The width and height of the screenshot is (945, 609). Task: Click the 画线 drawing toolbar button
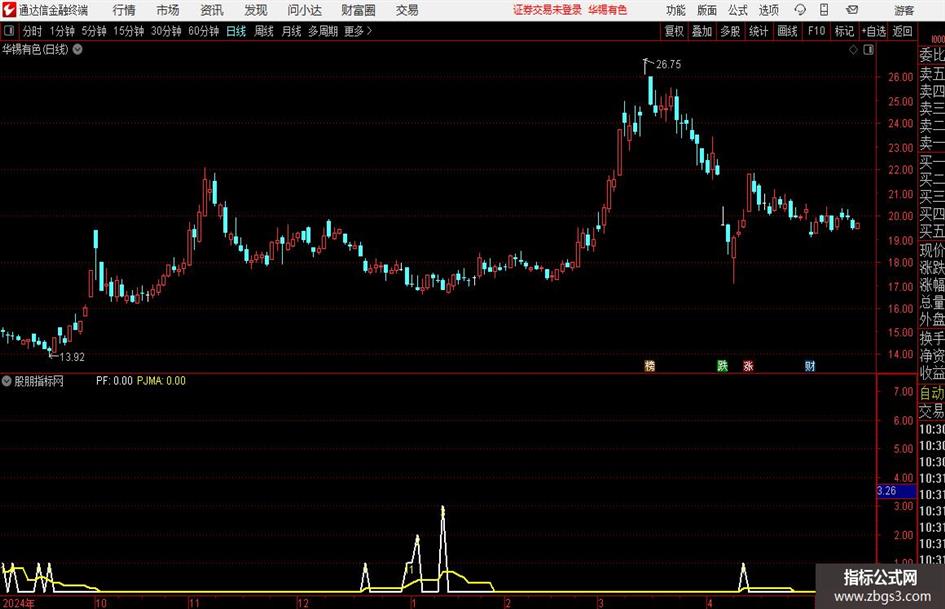click(x=787, y=31)
